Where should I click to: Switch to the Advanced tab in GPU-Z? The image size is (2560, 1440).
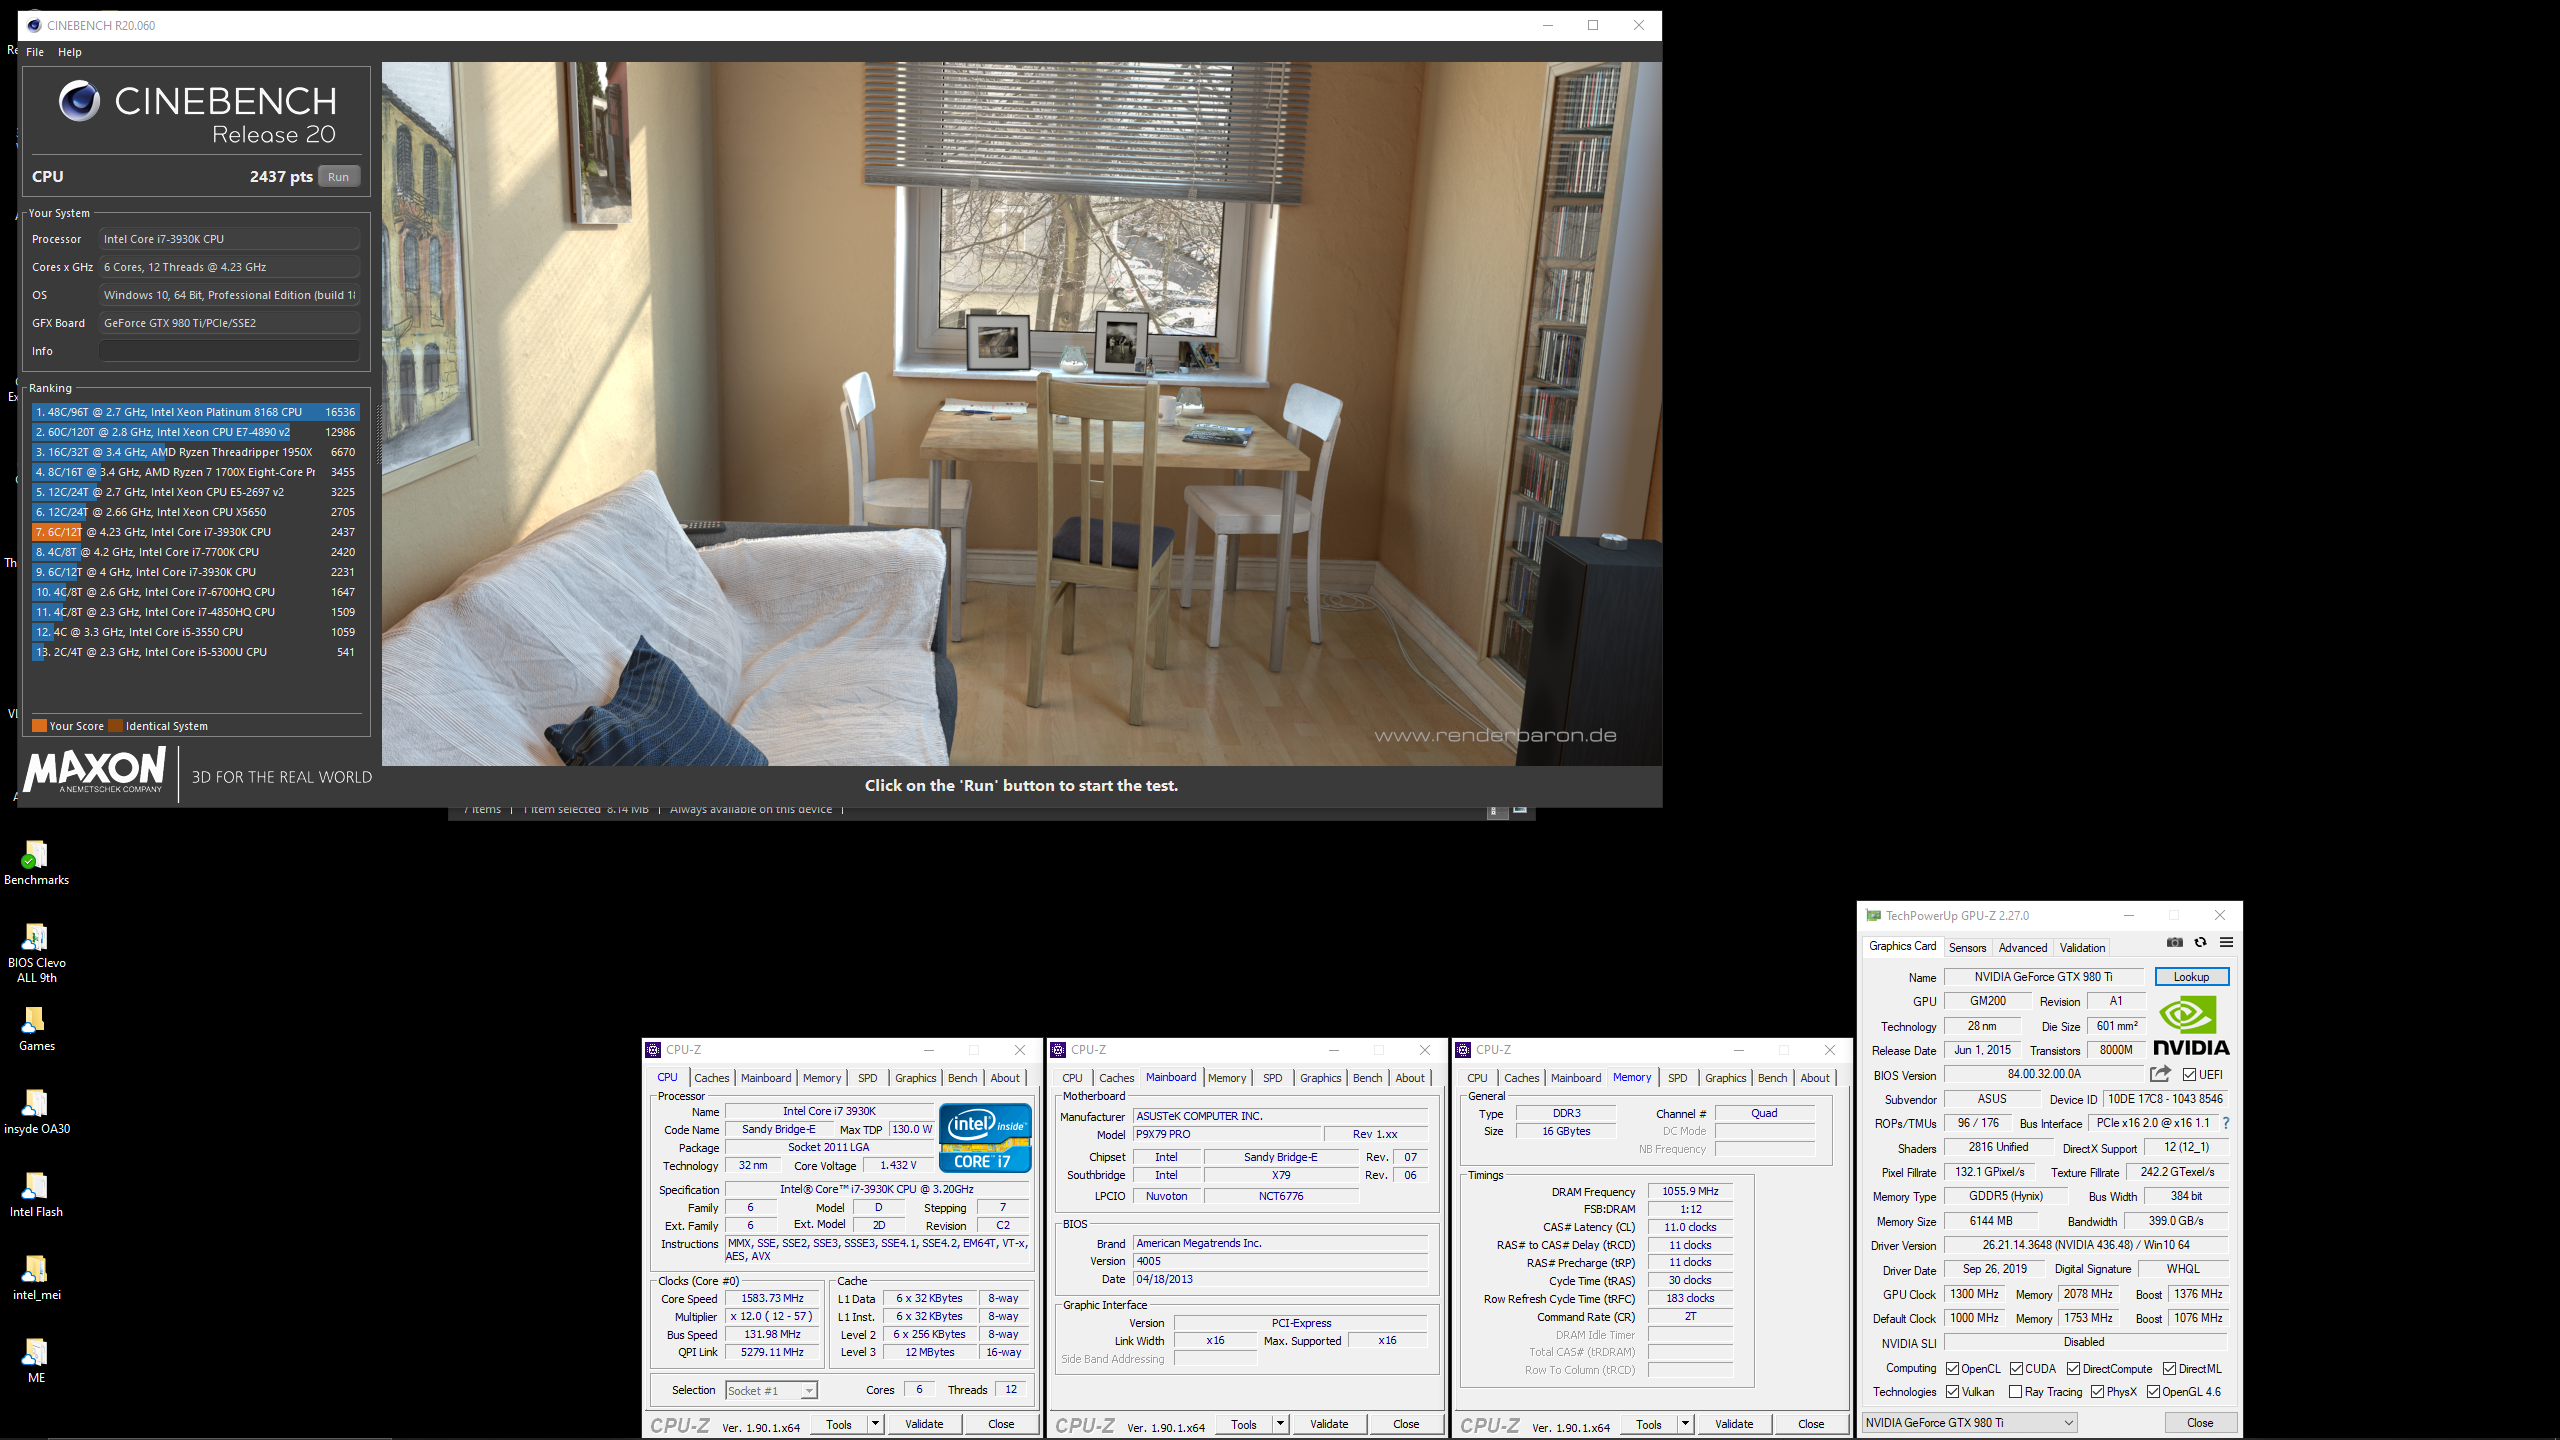pos(2022,947)
